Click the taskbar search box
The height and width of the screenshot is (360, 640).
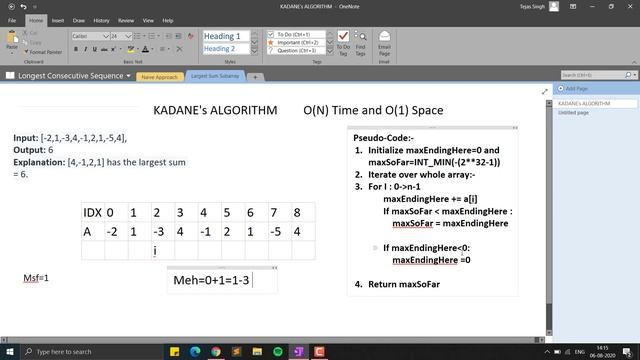(x=91, y=351)
